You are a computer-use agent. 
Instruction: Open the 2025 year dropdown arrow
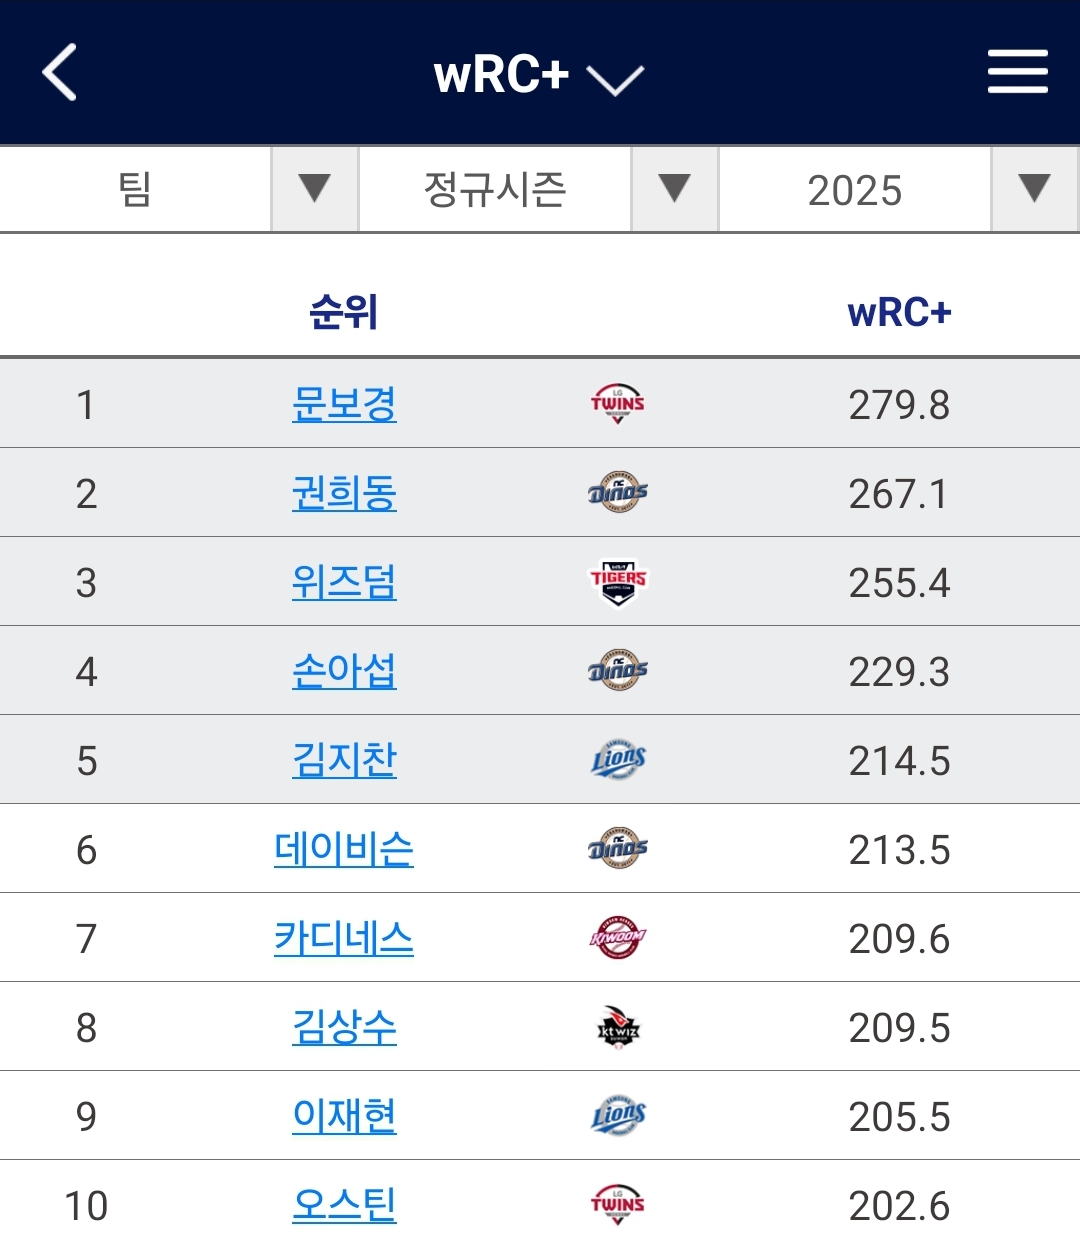[x=1035, y=189]
